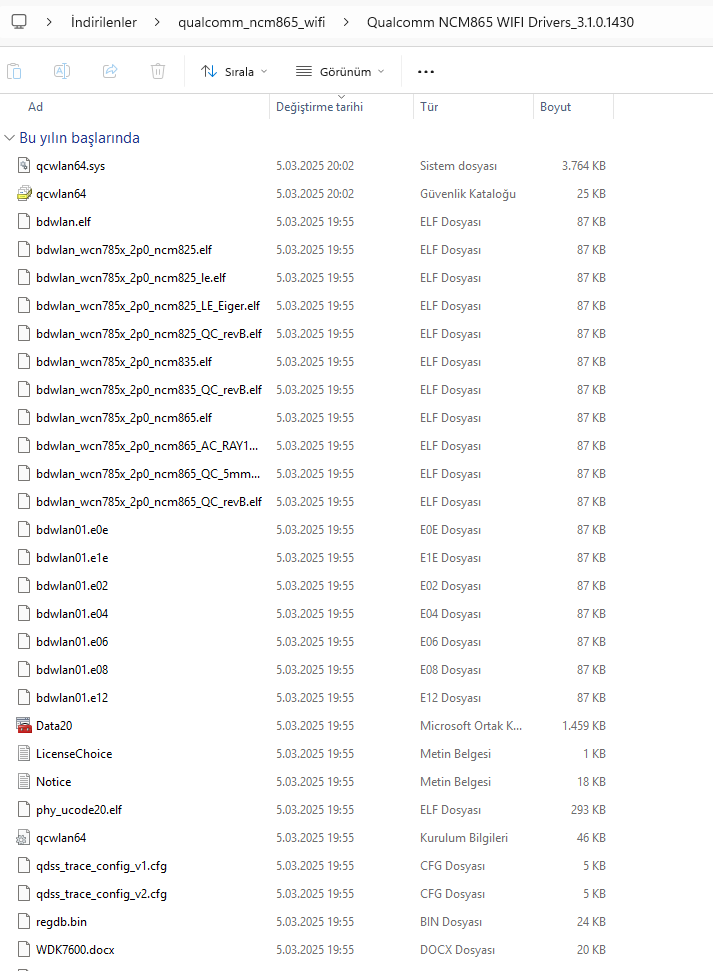This screenshot has height=971, width=713.
Task: Click the '3.764 KB' size cell
Action: coord(584,165)
